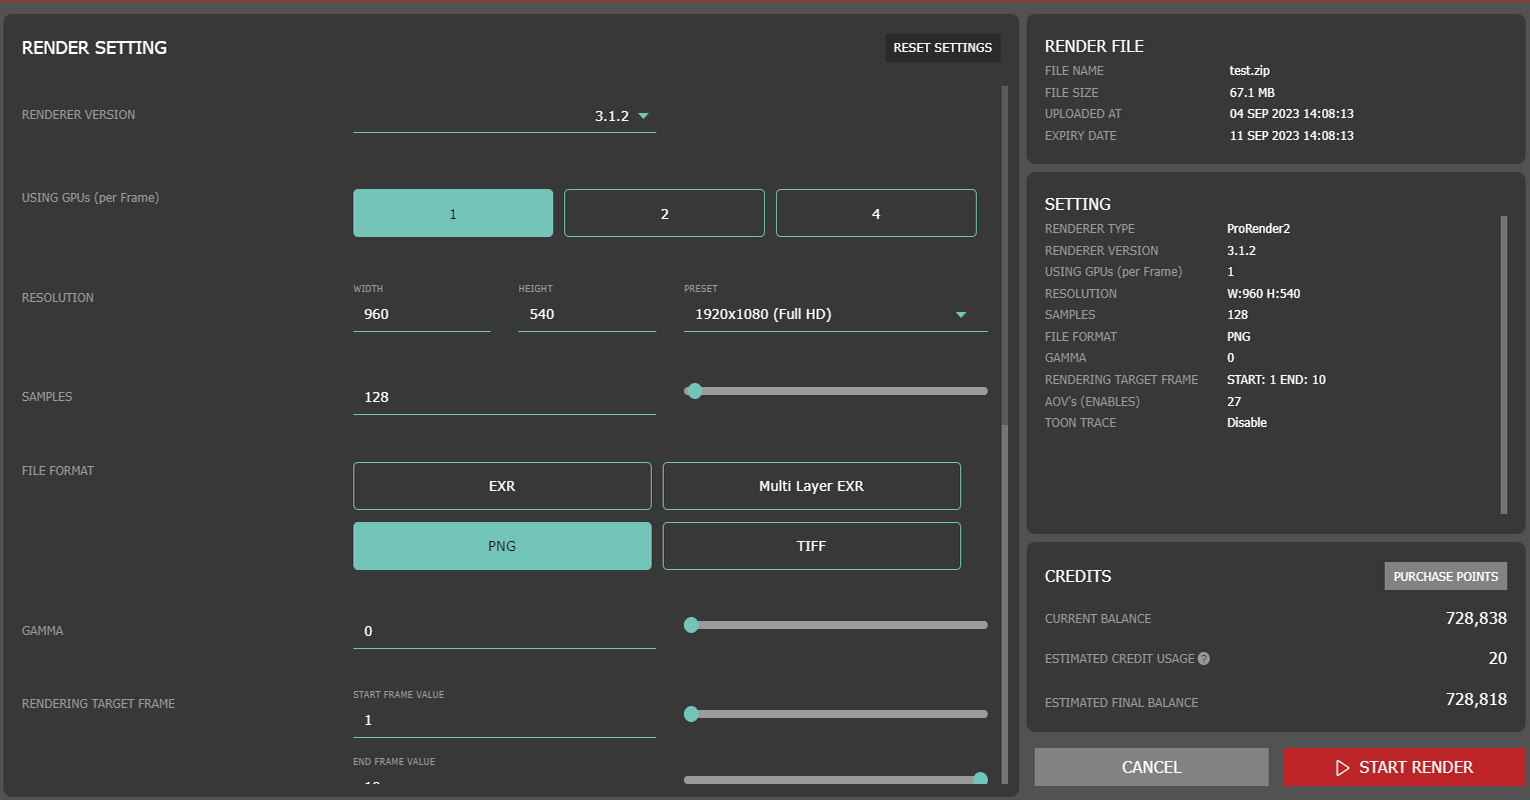Viewport: 1530px width, 800px height.
Task: Select 2 GPUs per frame
Action: pos(664,213)
